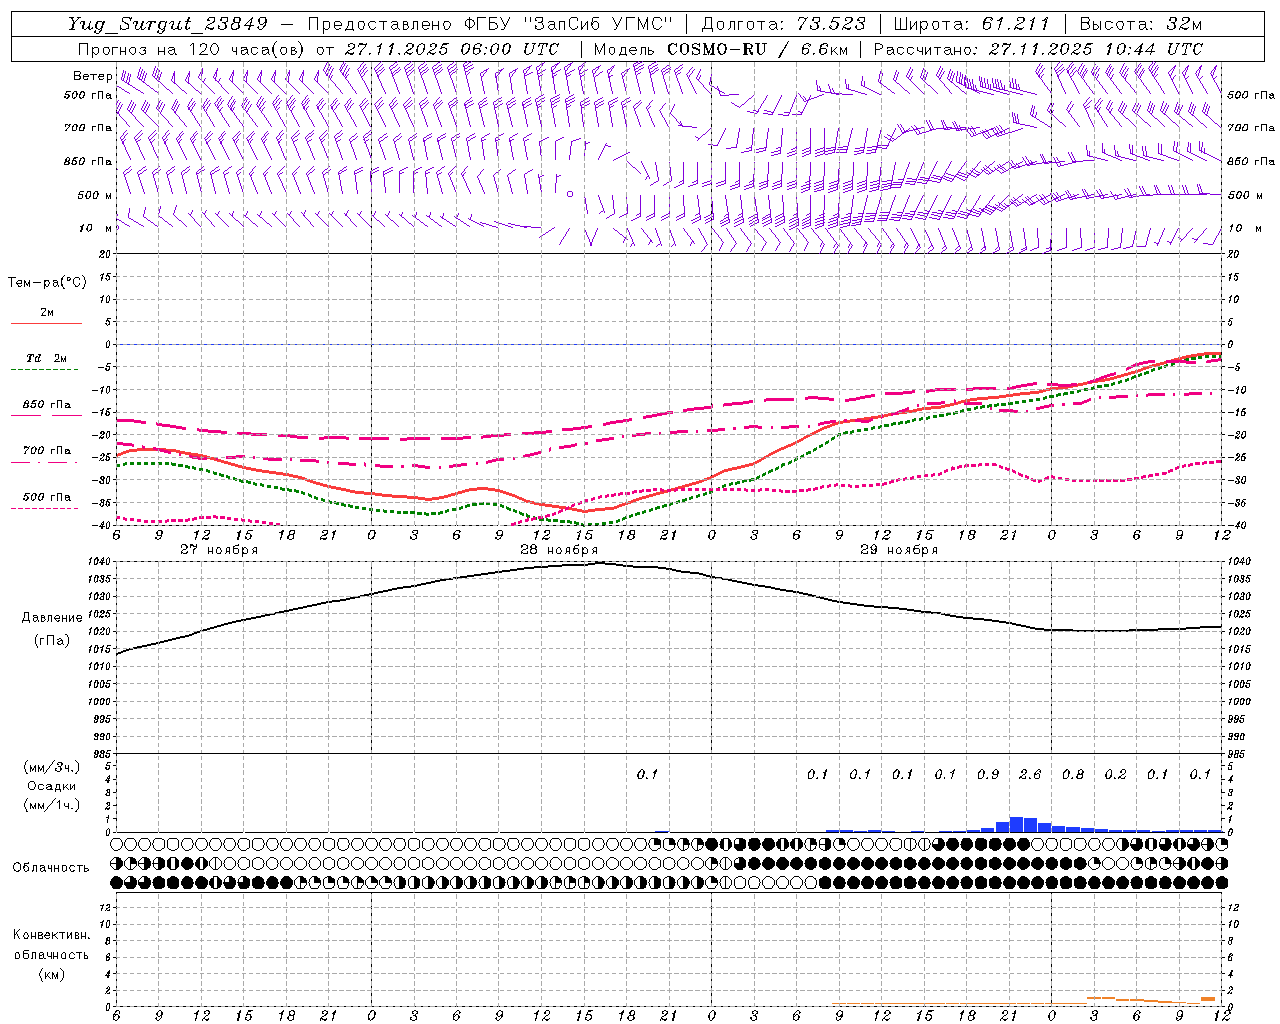Click the "28 ноября" date label
Image resolution: width=1280 pixels, height=1024 pixels.
pyautogui.click(x=559, y=550)
